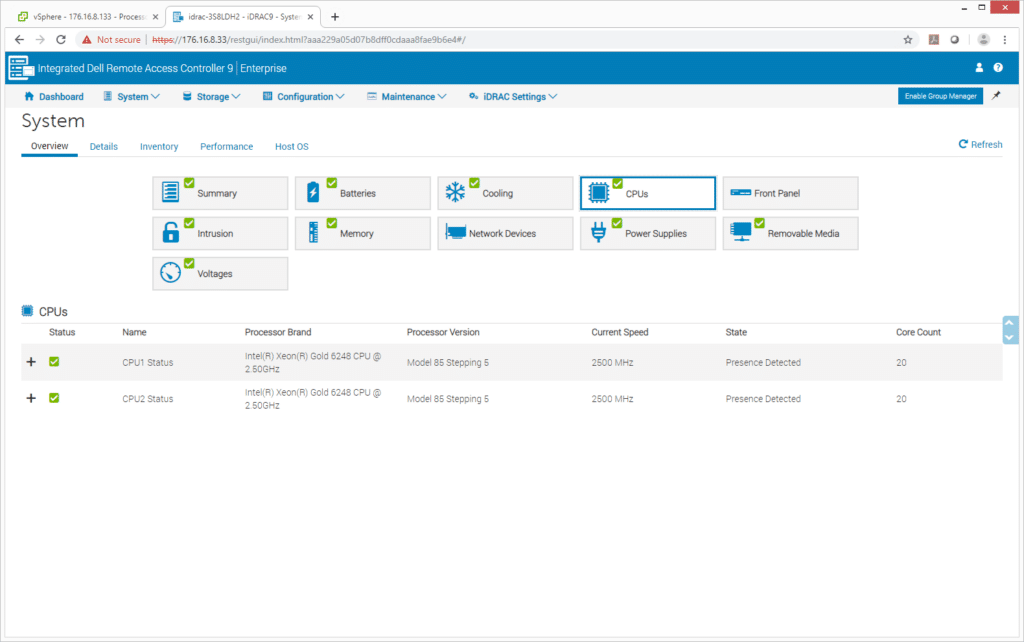Switch to the Details tab
The image size is (1024, 642).
(x=104, y=146)
